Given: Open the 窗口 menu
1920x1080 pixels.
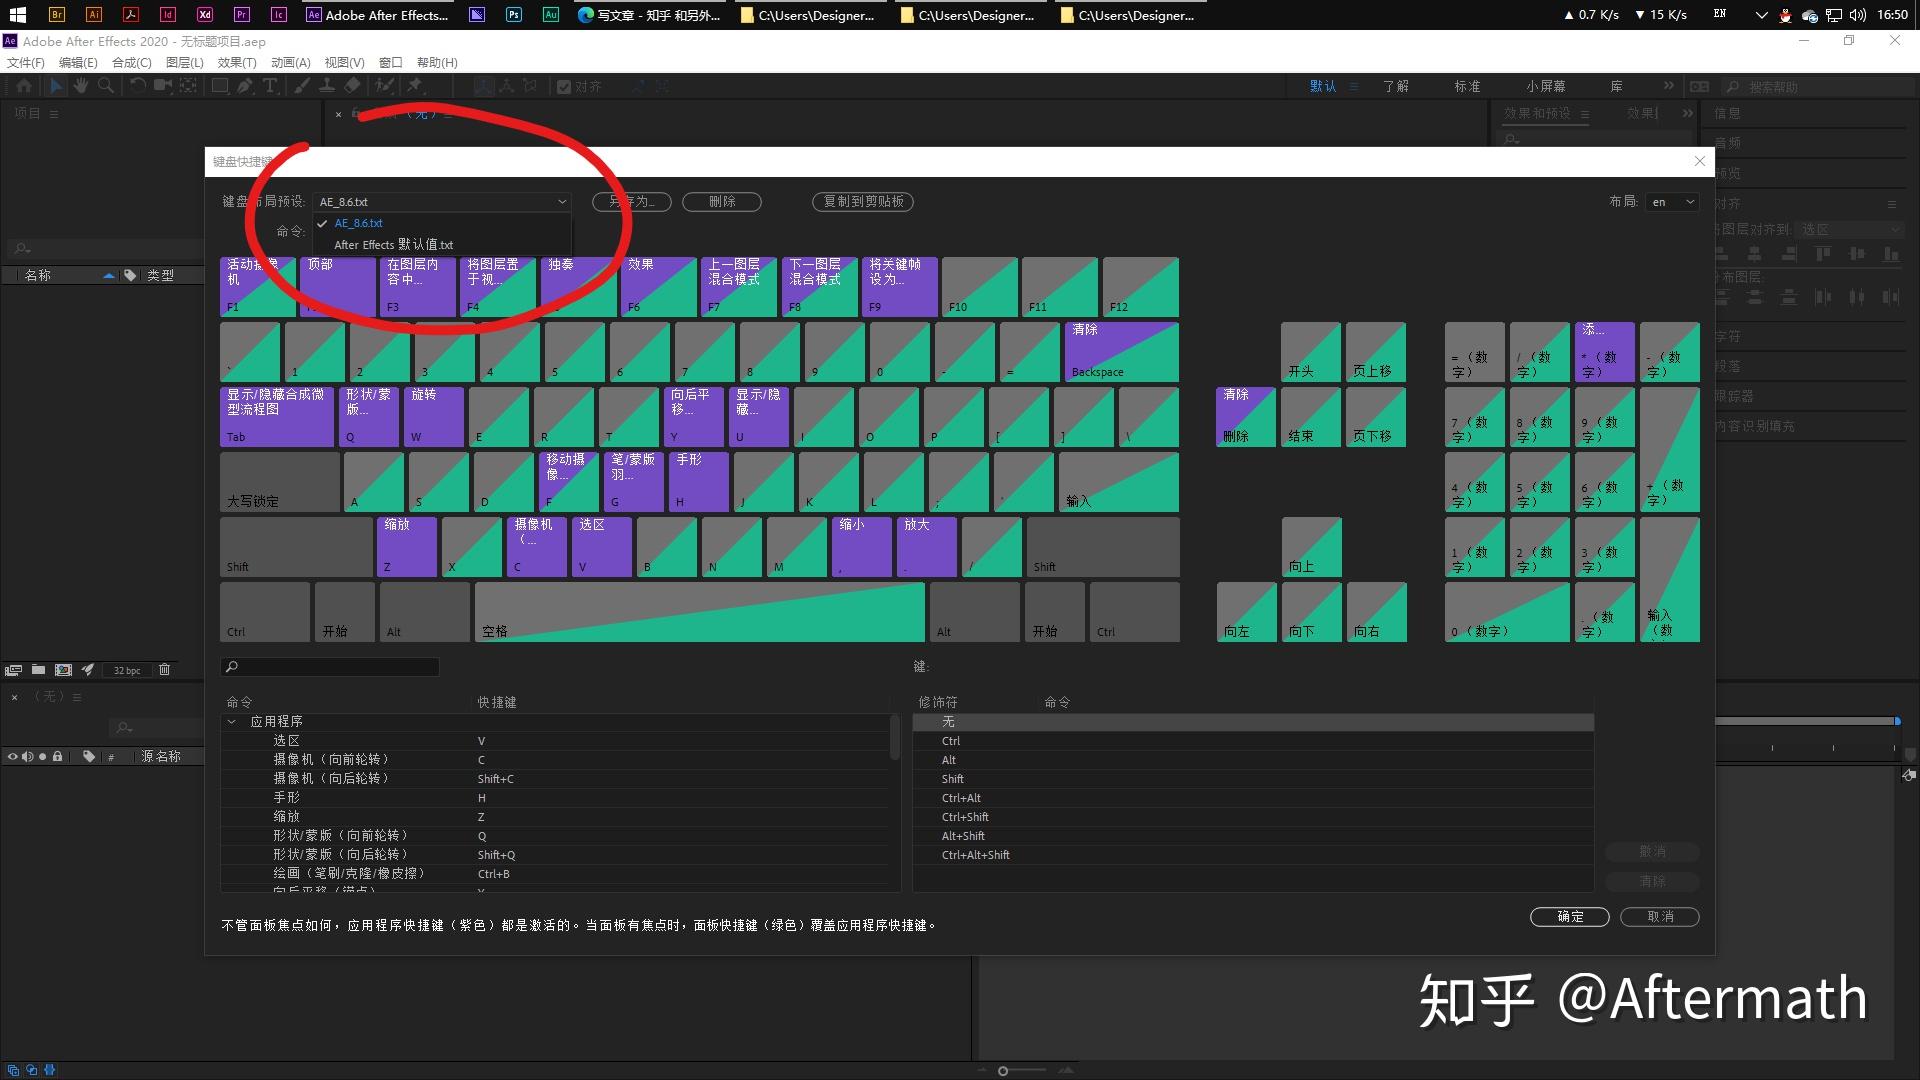Looking at the screenshot, I should click(390, 62).
